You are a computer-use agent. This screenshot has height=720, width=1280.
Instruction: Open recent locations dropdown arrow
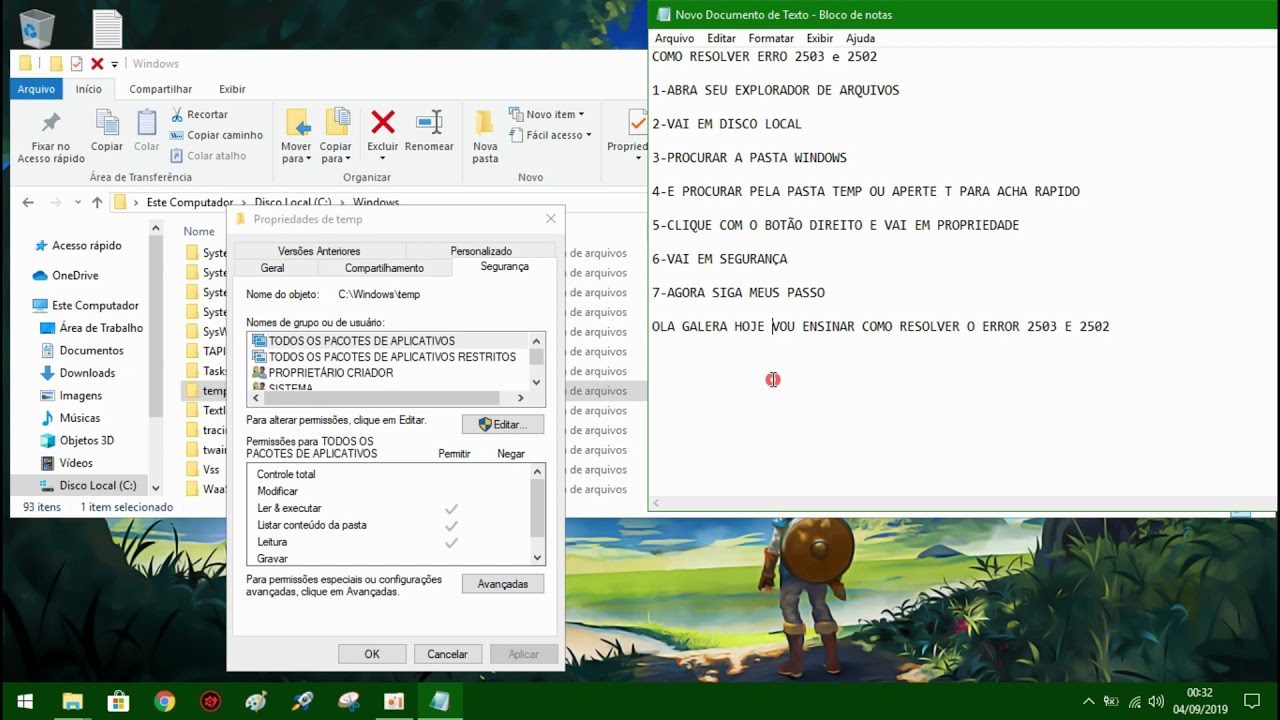point(77,203)
